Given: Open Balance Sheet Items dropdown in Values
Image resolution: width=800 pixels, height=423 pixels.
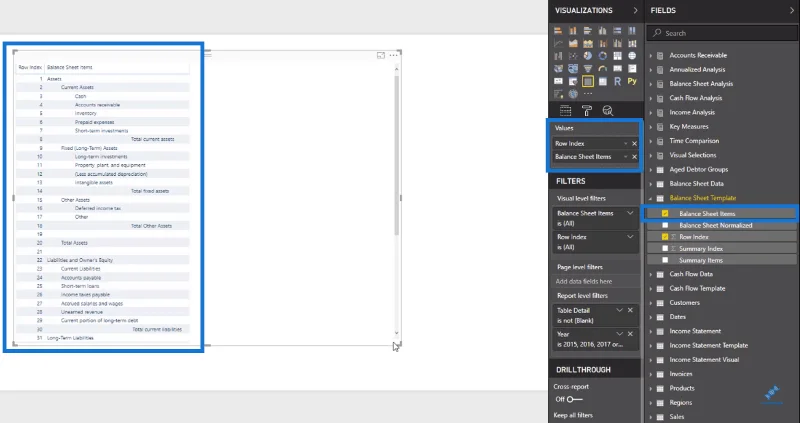Looking at the screenshot, I should click(626, 157).
